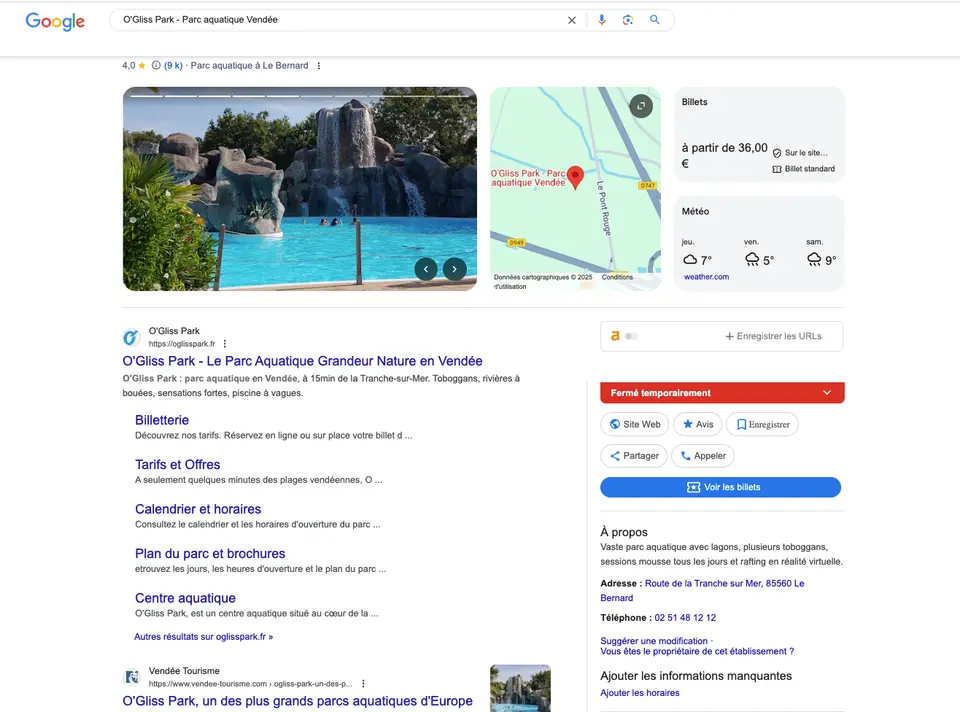Open Billetterie sitelink
960x712 pixels.
click(x=162, y=420)
